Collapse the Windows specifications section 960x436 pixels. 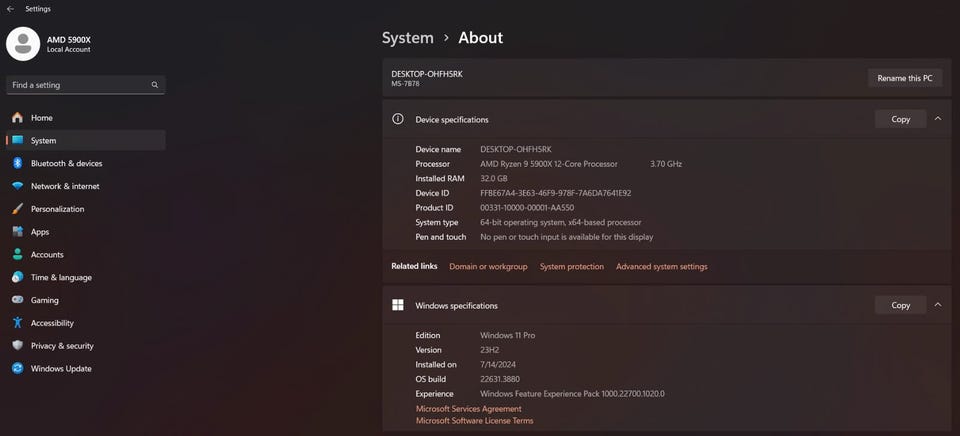coord(937,305)
